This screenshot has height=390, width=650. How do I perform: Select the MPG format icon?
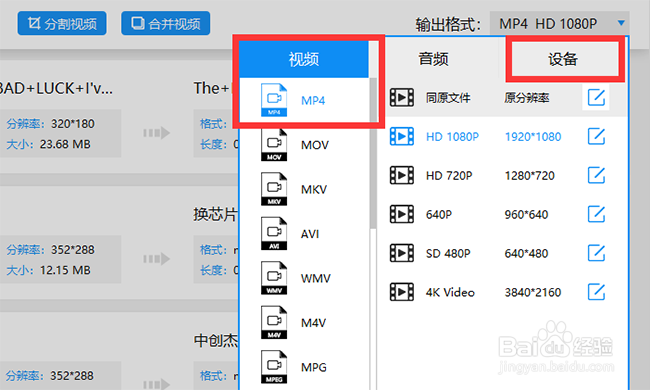274,367
